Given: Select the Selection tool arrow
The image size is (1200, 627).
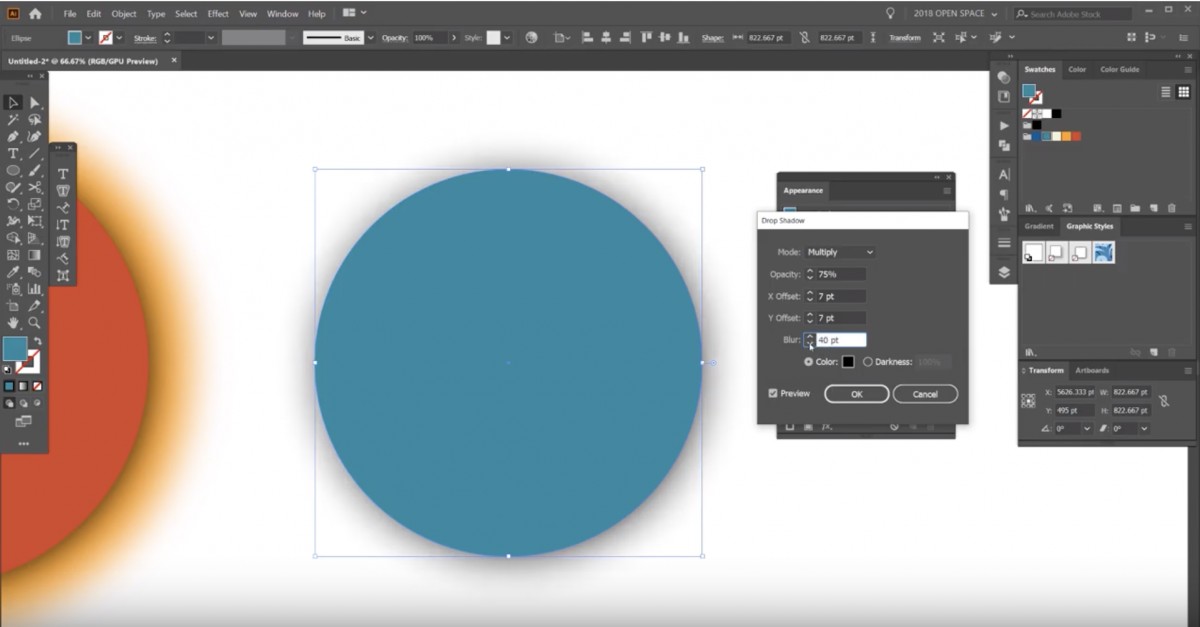Looking at the screenshot, I should [13, 102].
